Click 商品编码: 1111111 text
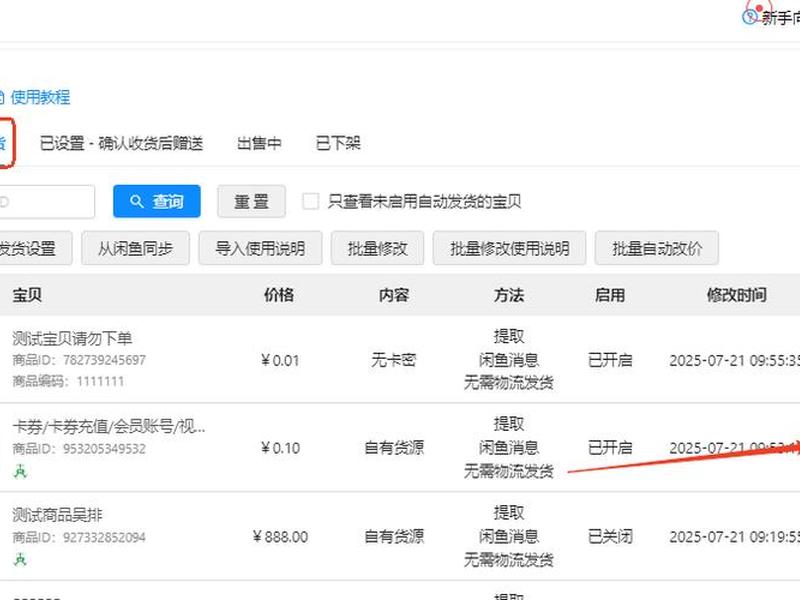This screenshot has height=600, width=800. (68, 381)
